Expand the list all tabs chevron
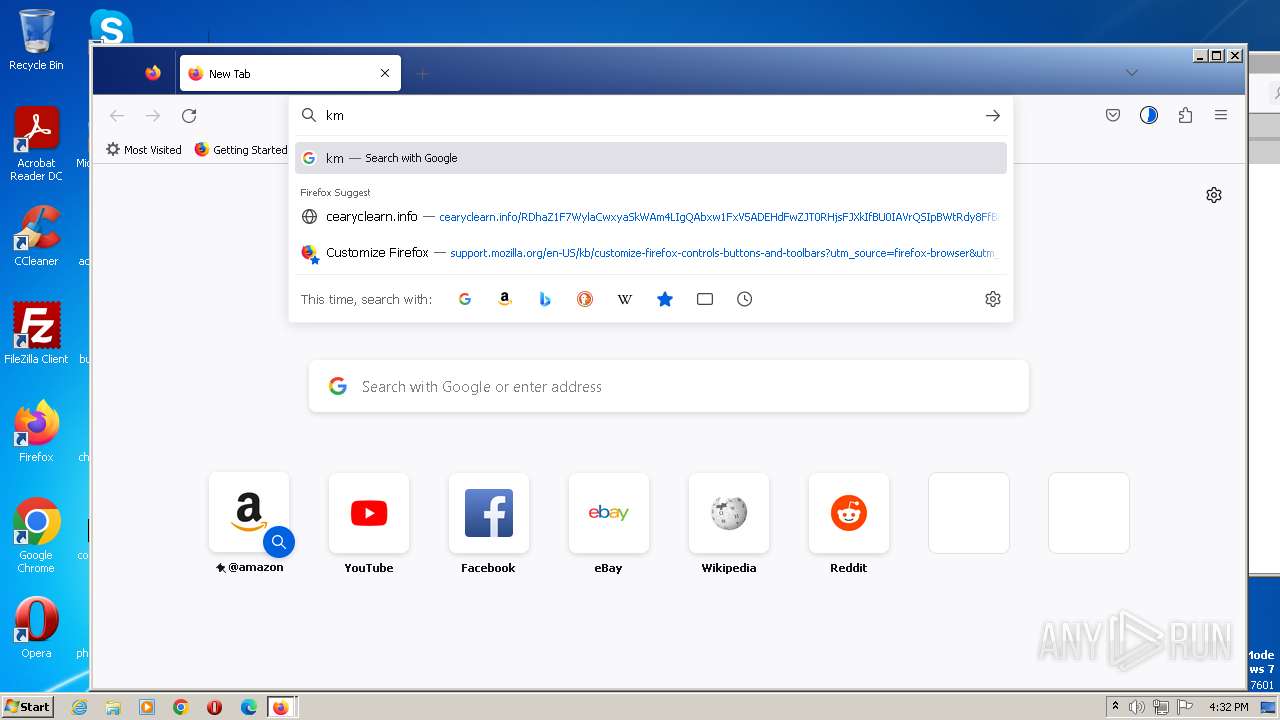This screenshot has width=1280, height=720. point(1132,73)
